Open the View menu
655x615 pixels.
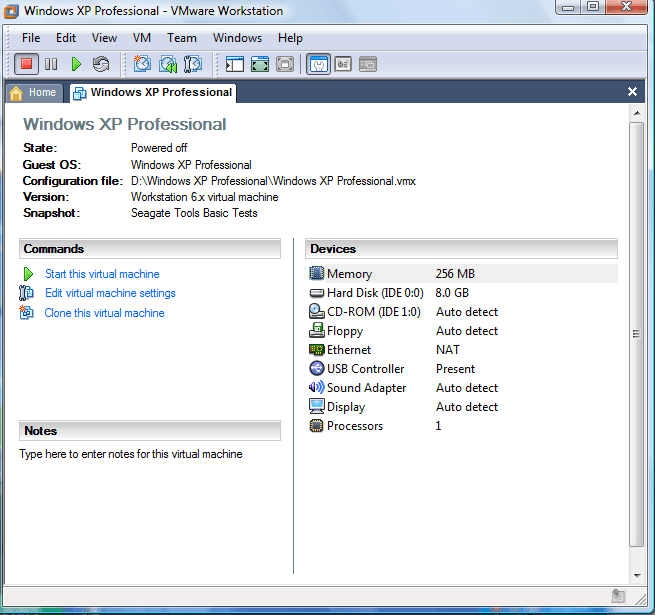pos(104,38)
